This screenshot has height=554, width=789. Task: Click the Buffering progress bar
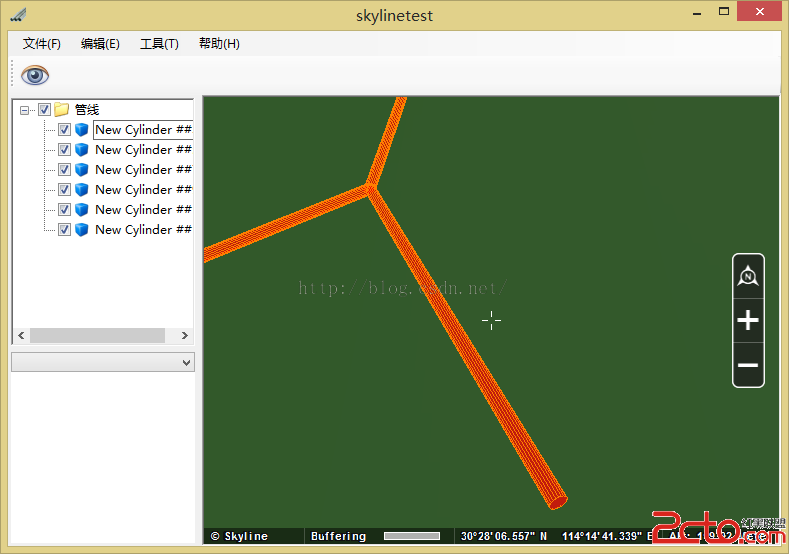tap(412, 536)
